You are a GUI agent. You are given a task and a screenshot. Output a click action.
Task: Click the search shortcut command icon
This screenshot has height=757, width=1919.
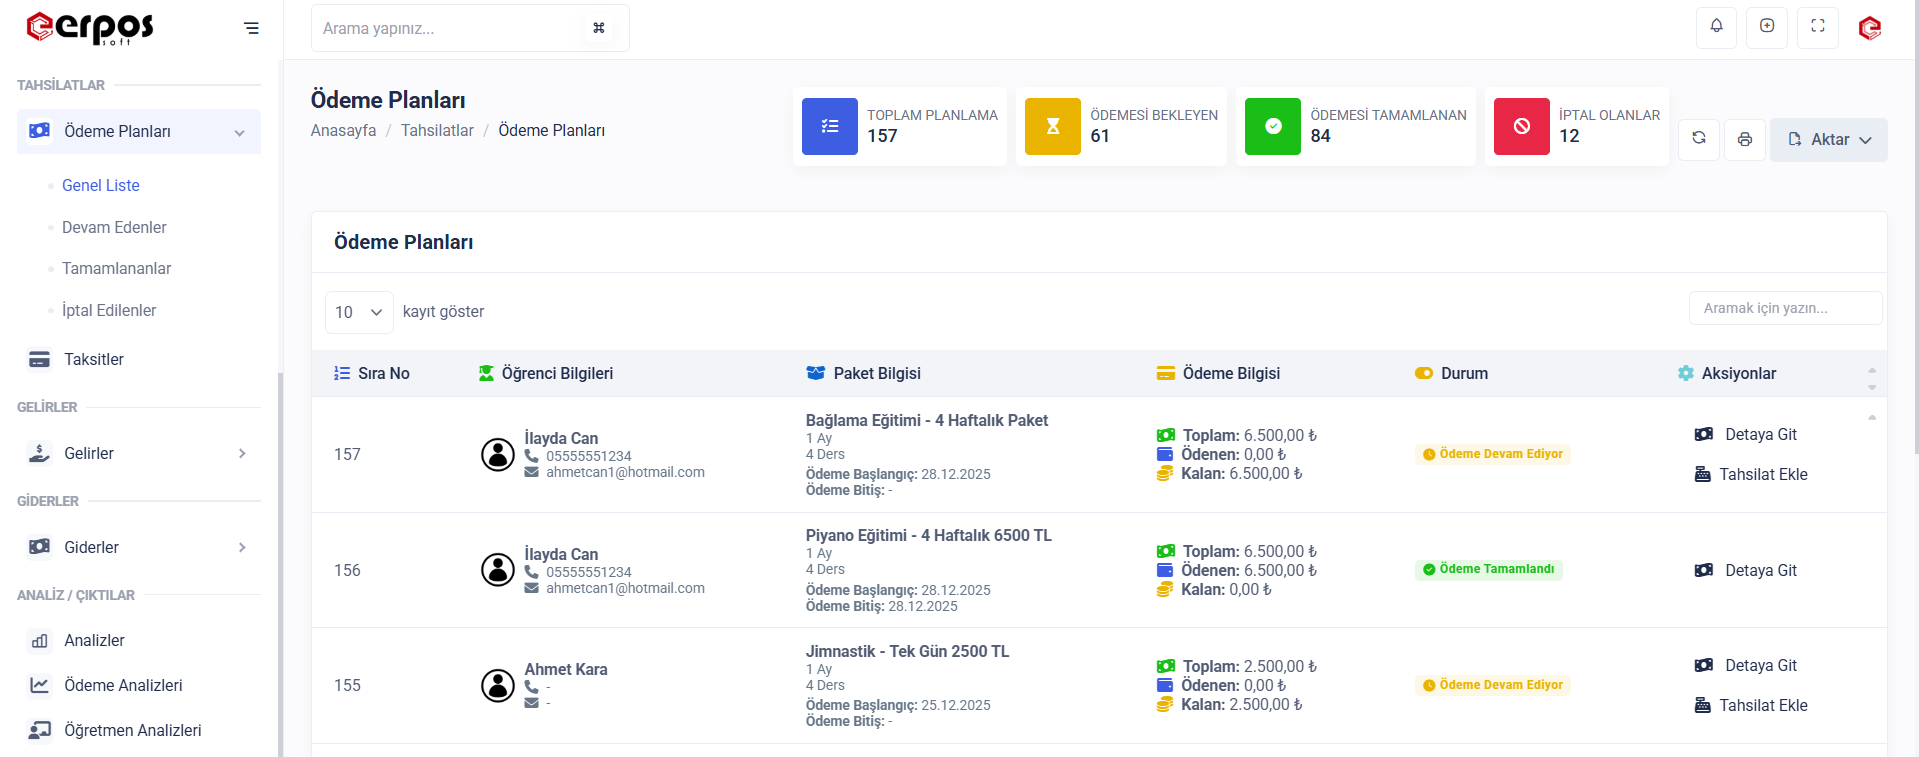point(598,28)
